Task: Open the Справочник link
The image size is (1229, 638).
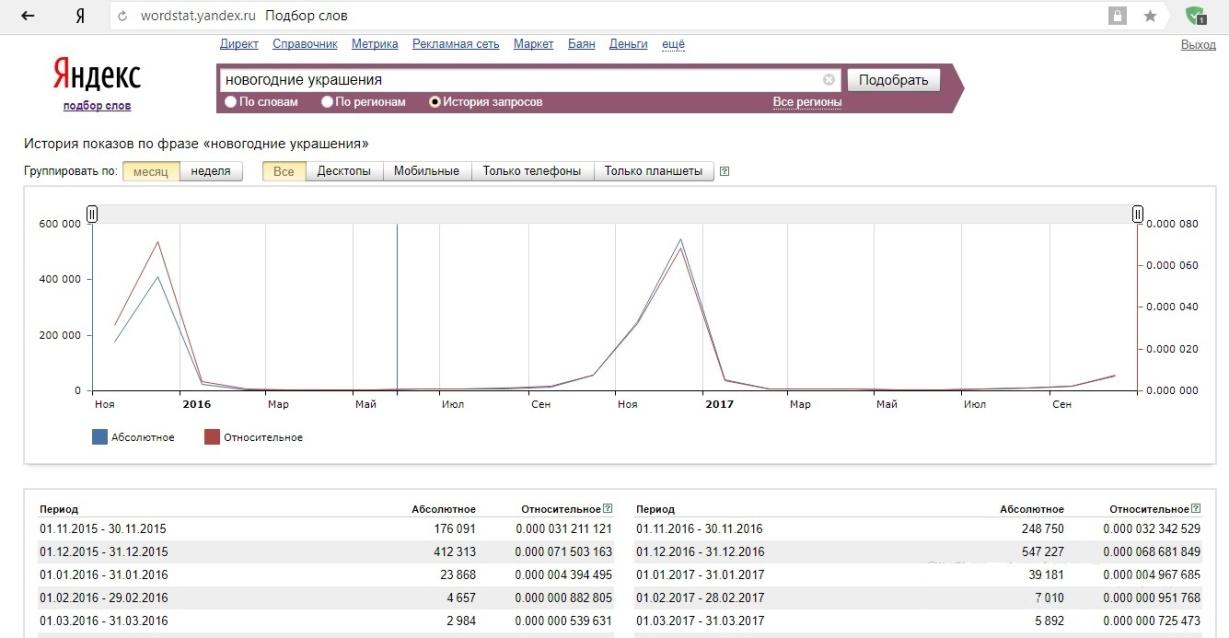Action: click(x=305, y=44)
